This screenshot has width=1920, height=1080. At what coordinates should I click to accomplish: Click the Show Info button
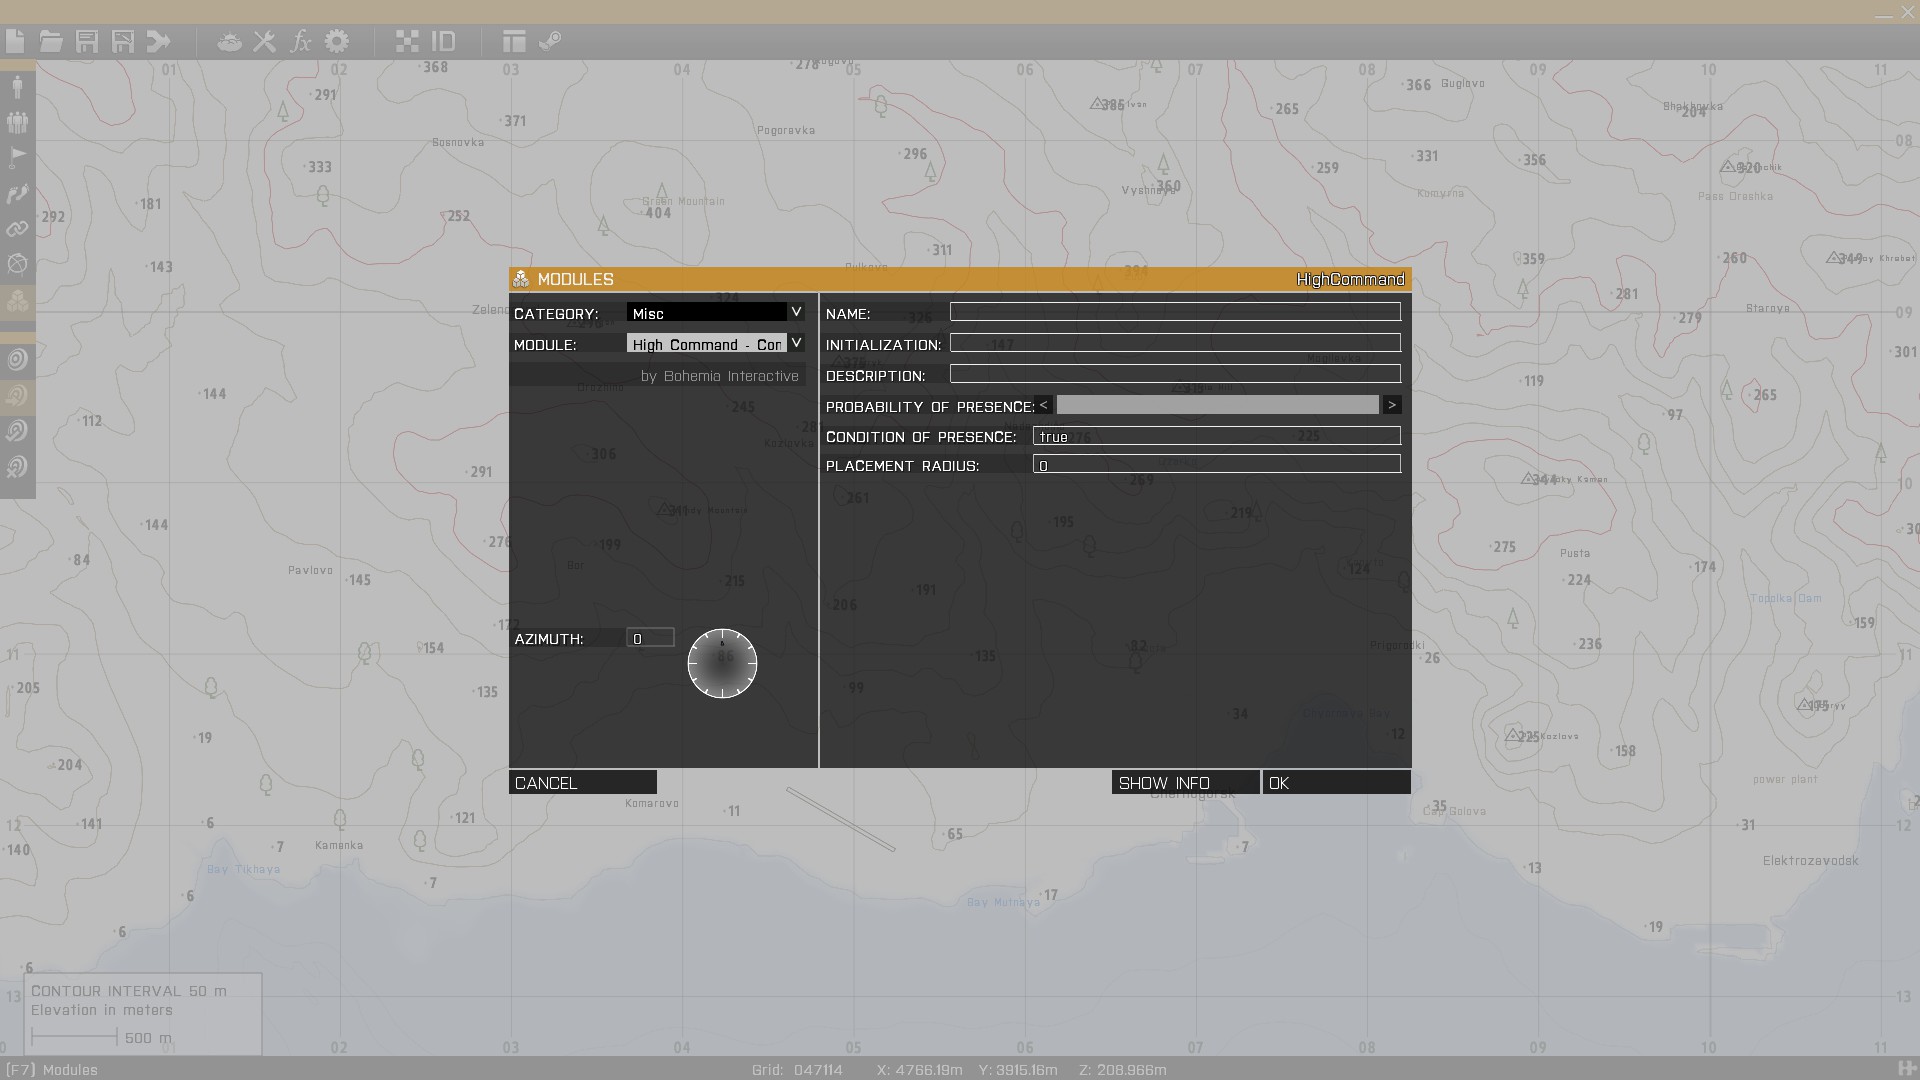click(1185, 783)
